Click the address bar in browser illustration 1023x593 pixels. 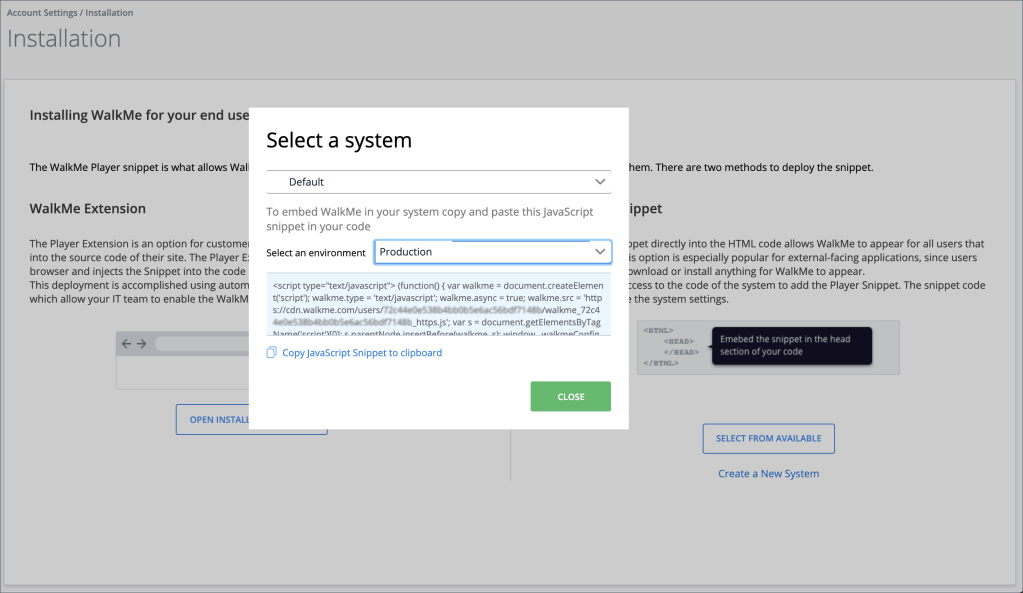click(200, 343)
